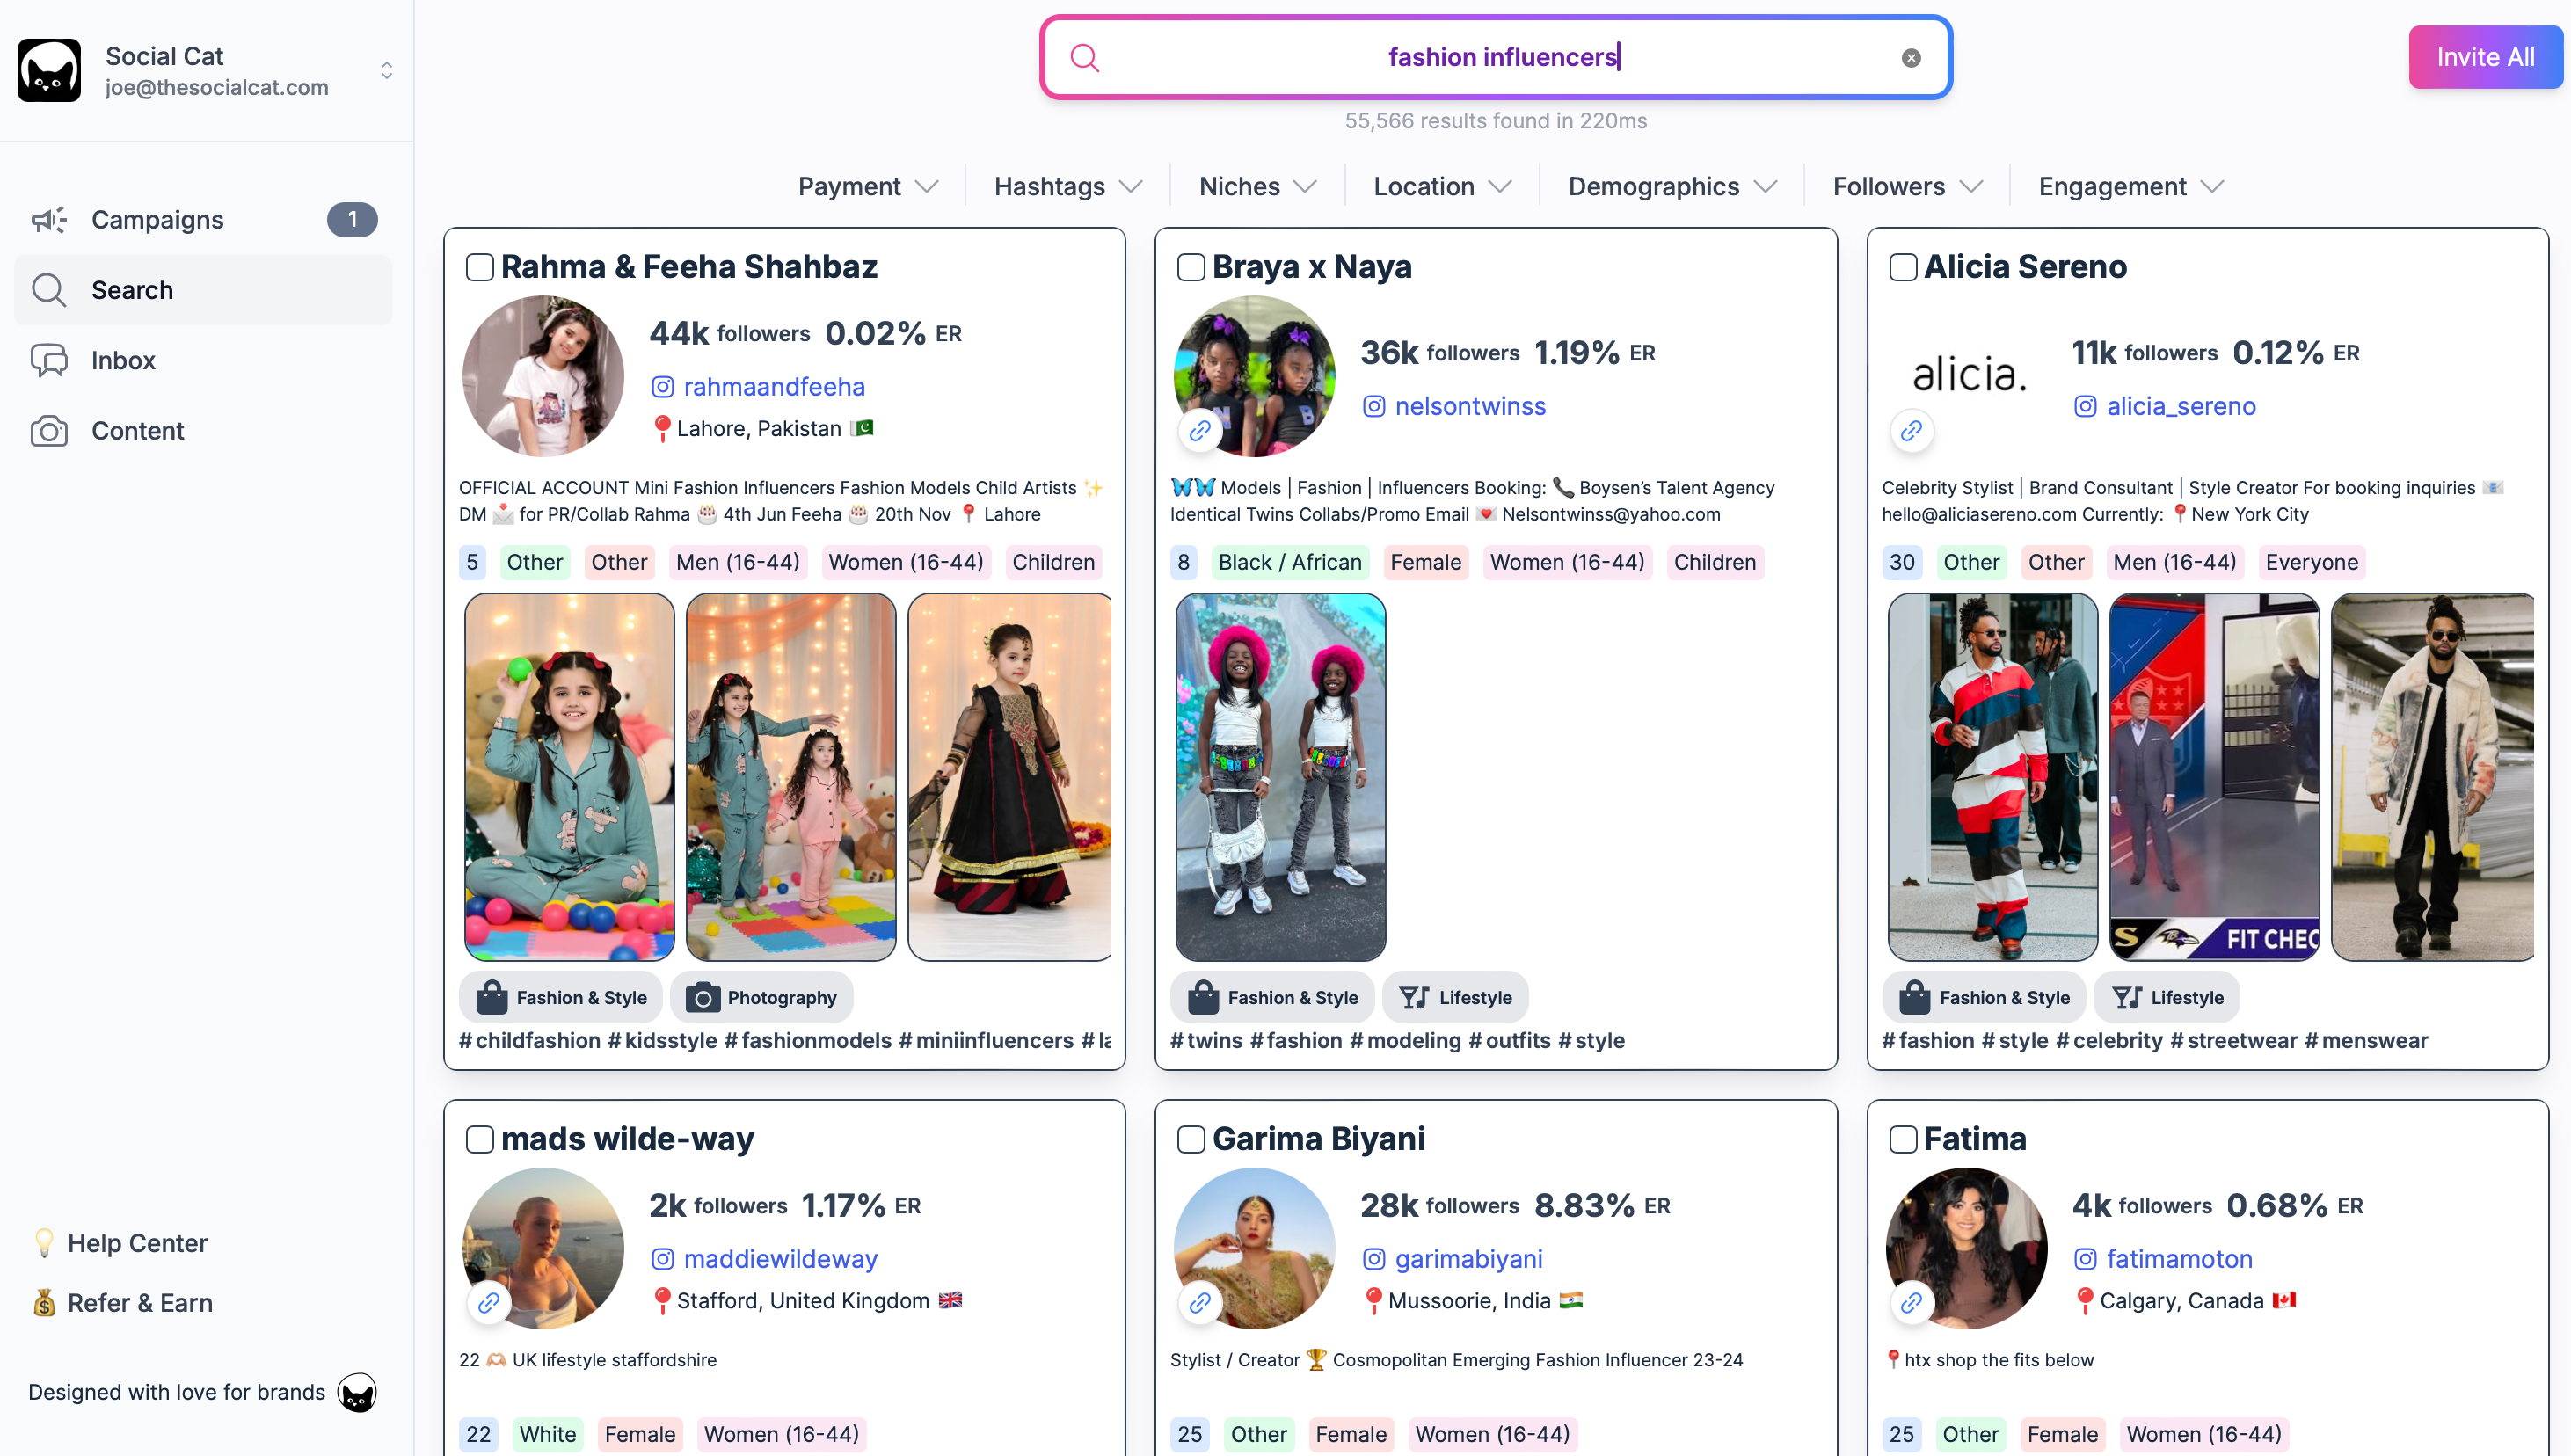Open the nelsontwinss Instagram link

tap(1470, 407)
